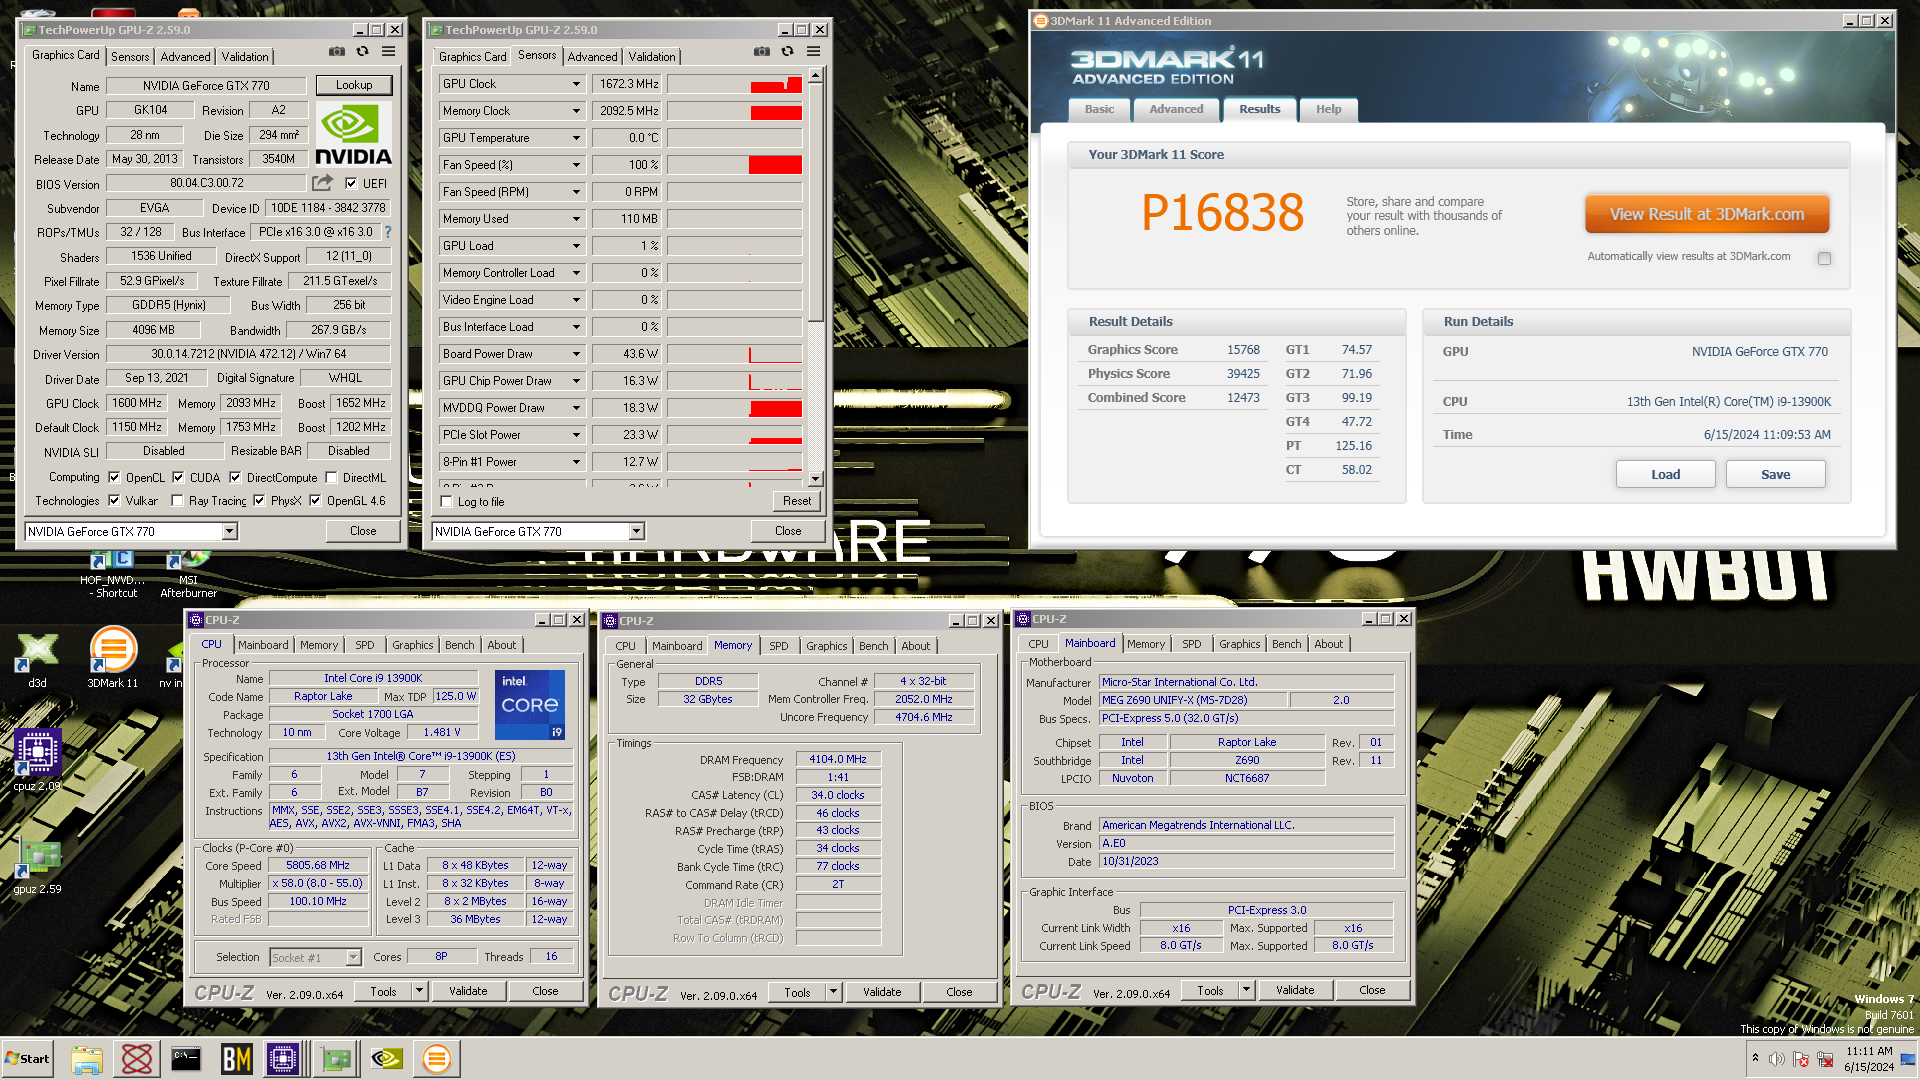This screenshot has width=1920, height=1080.
Task: Switch to SPD tab in CPU-Z CPU window
Action: point(365,645)
